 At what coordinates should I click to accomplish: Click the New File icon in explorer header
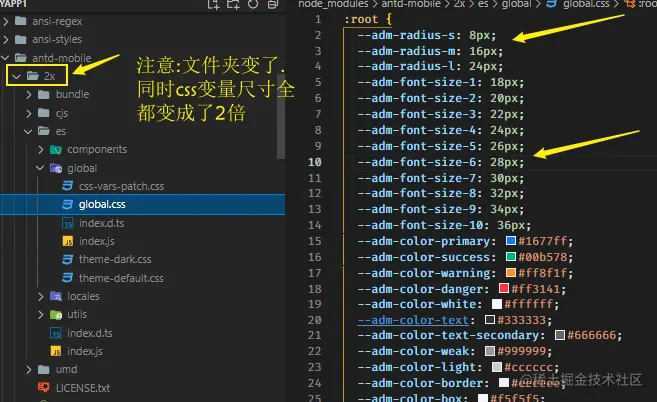pyautogui.click(x=214, y=4)
